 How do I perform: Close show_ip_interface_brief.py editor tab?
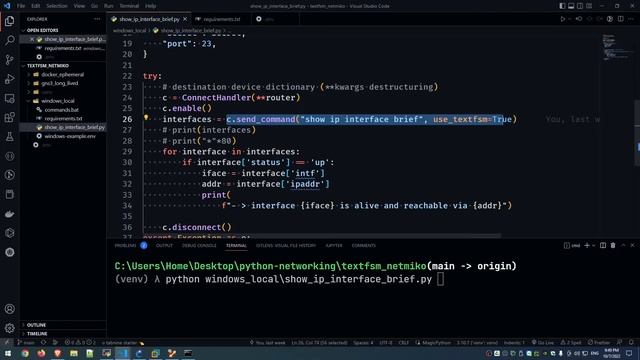point(185,19)
